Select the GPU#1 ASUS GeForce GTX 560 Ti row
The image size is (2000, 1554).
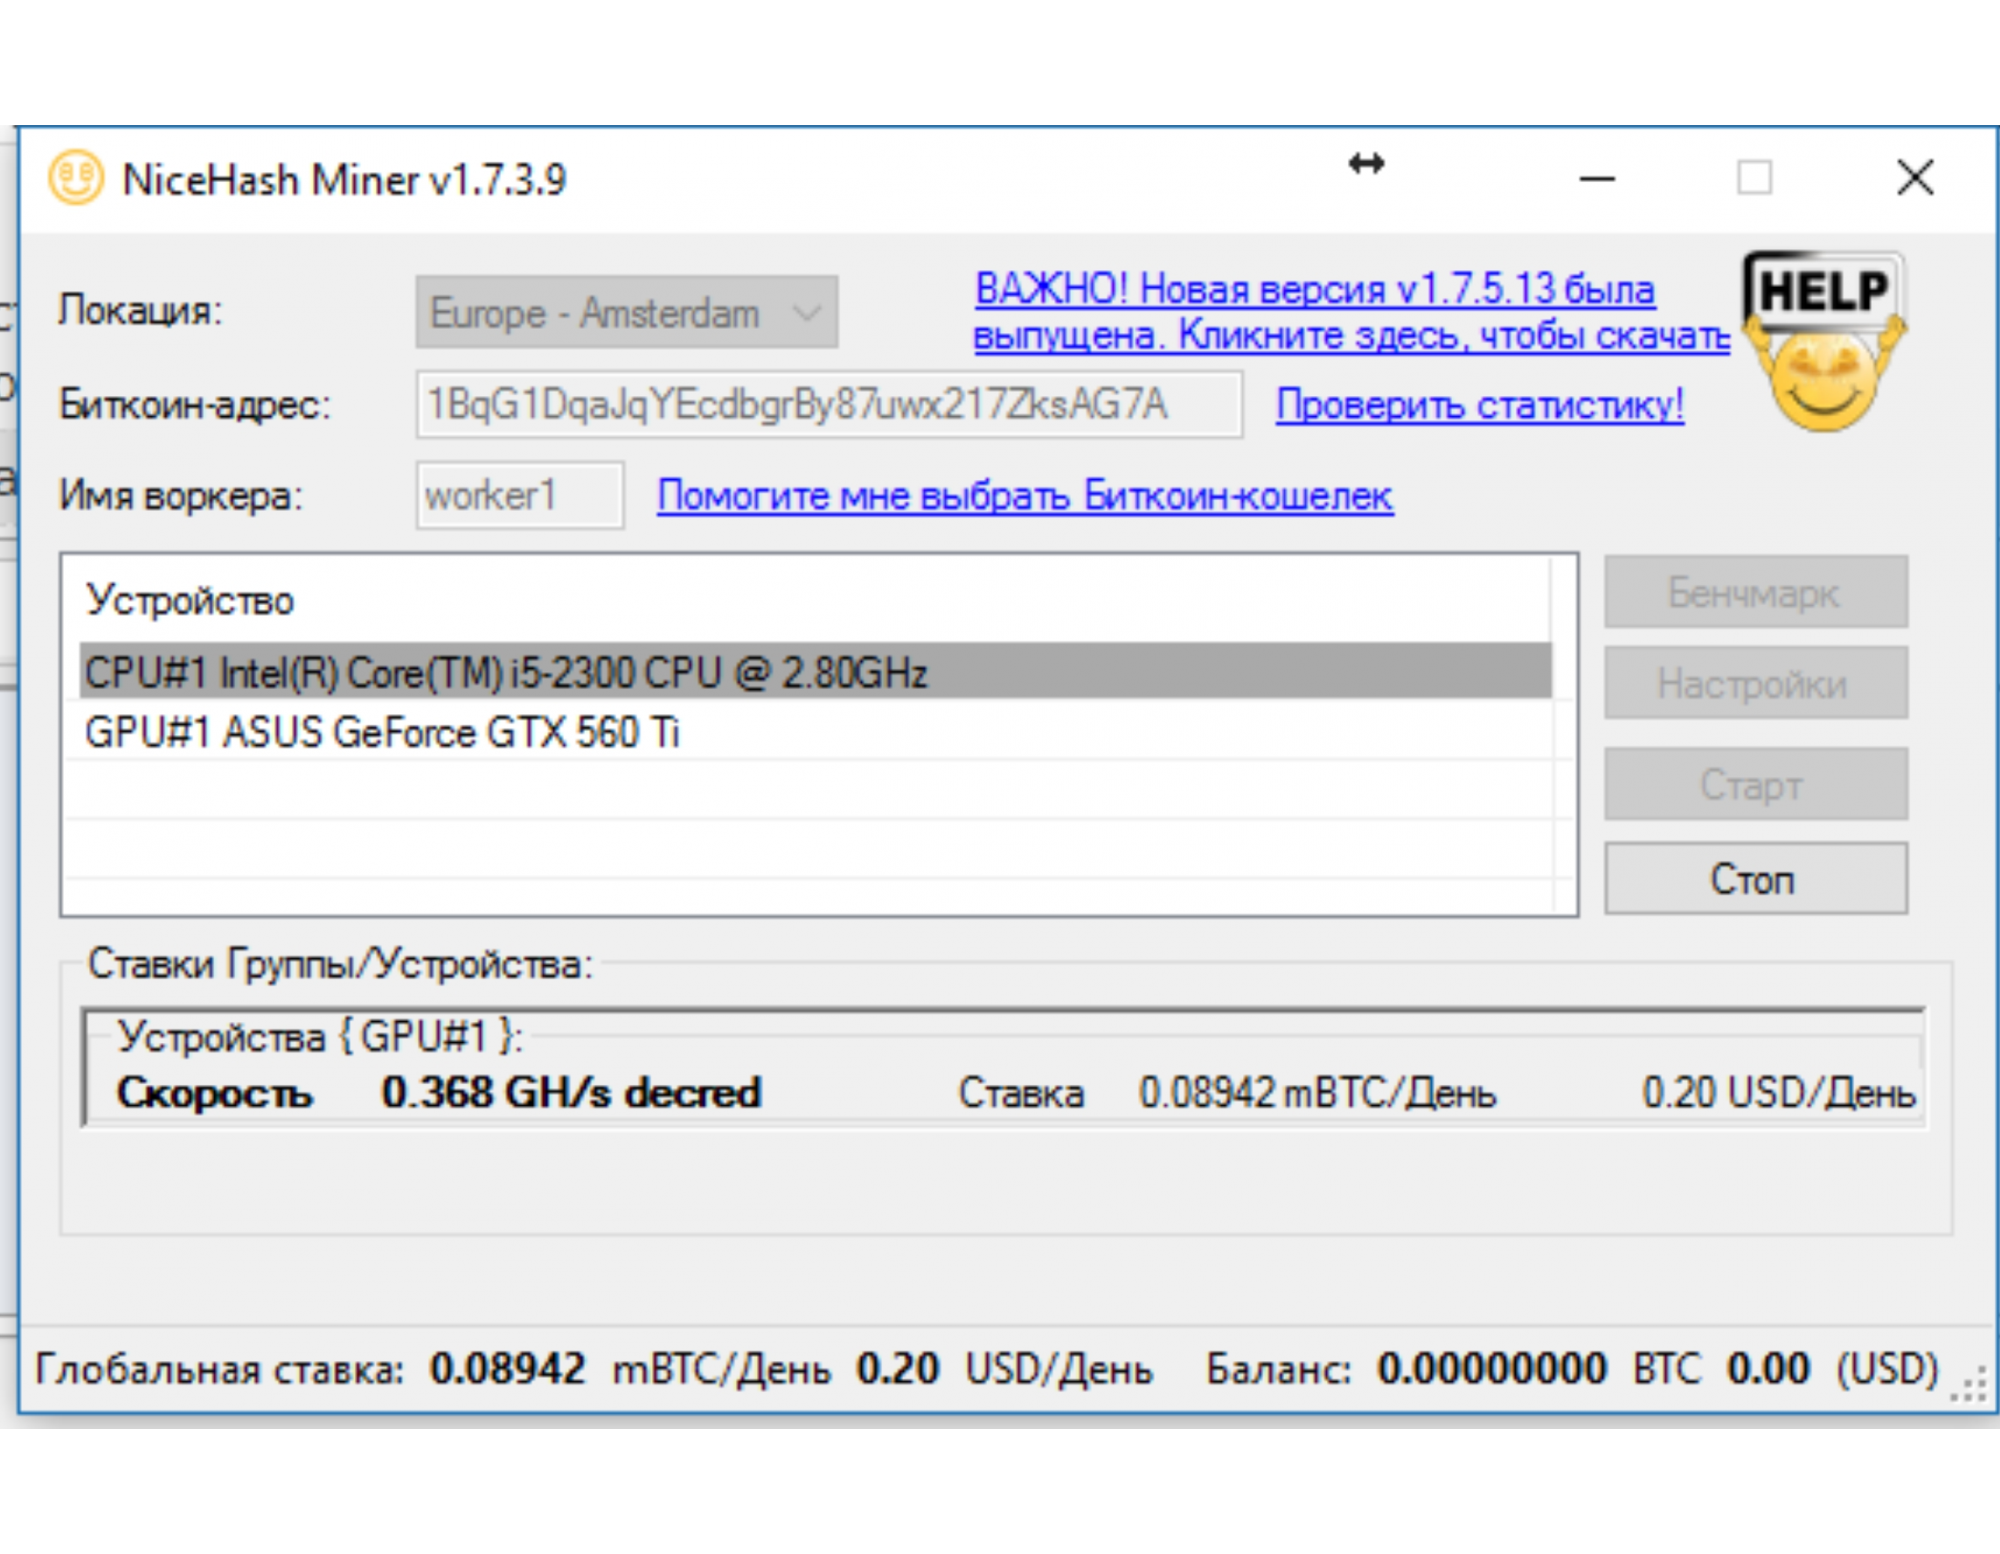[815, 732]
